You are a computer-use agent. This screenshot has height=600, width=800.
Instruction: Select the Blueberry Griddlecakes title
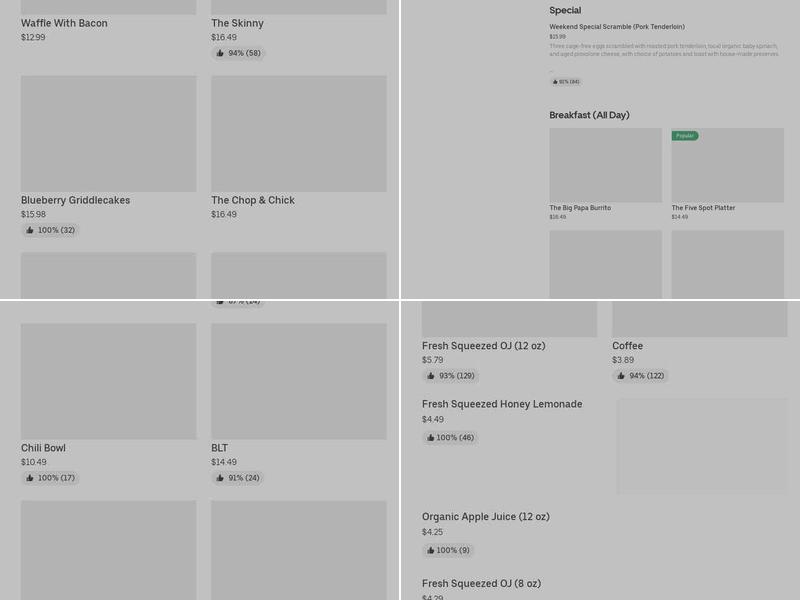(76, 201)
